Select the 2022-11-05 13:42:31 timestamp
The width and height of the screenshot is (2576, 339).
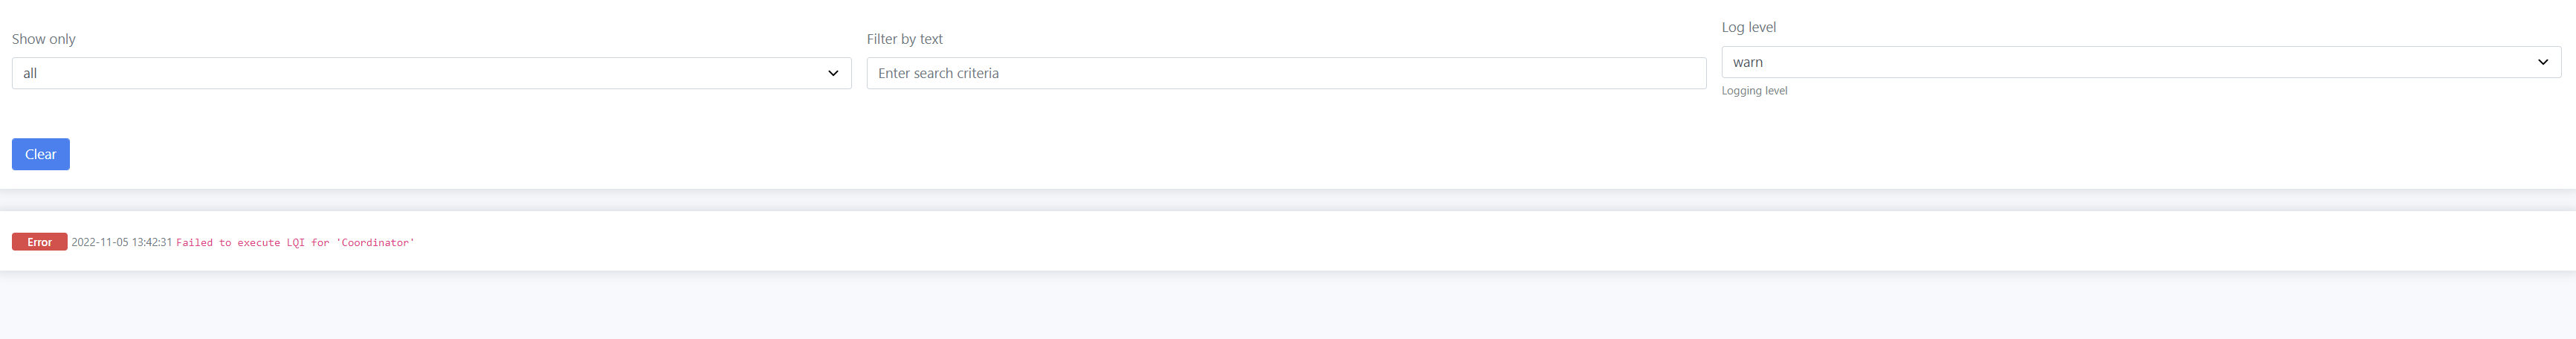tap(122, 242)
